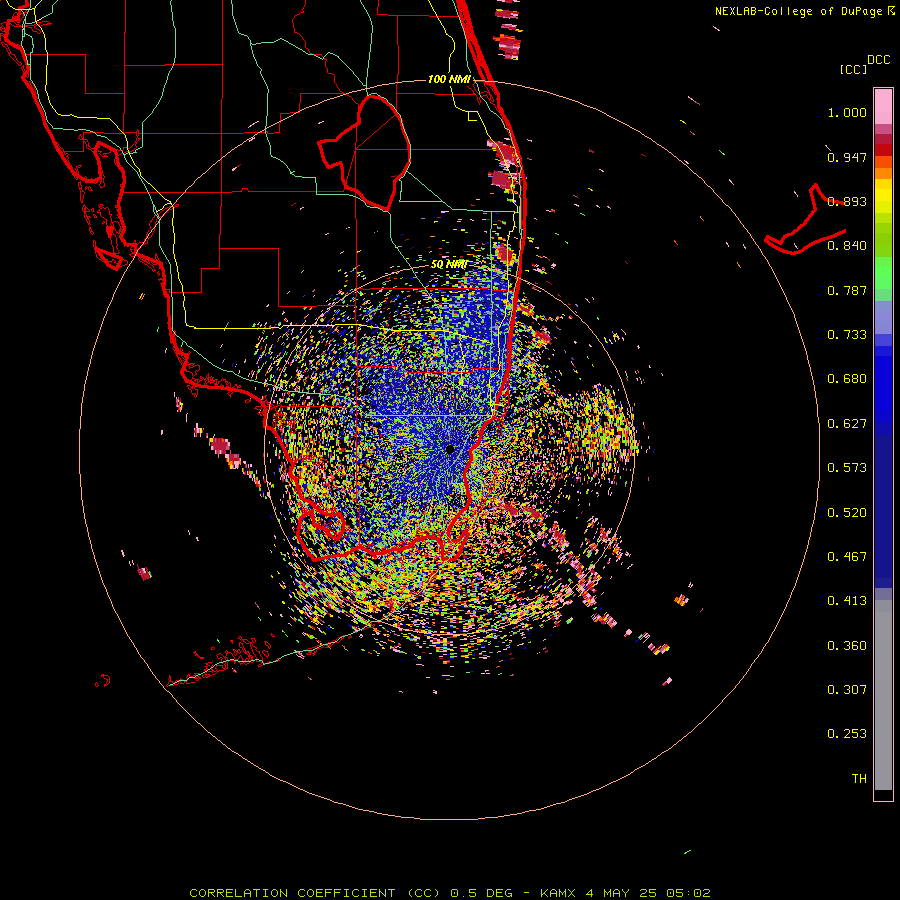Screen dimensions: 900x900
Task: Click the 0.627 scale value
Action: point(847,424)
